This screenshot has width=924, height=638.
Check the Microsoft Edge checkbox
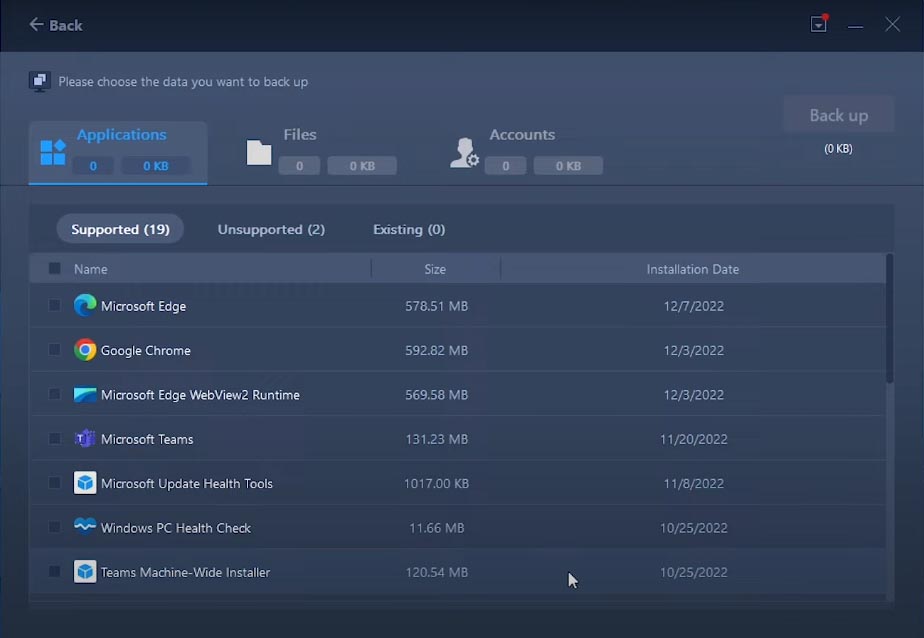(54, 305)
